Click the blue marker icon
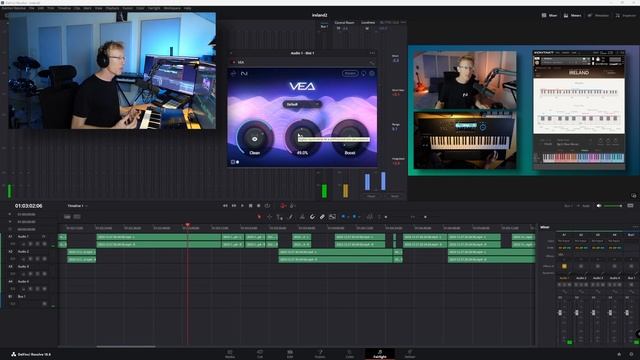This screenshot has width=640, height=360. click(354, 217)
